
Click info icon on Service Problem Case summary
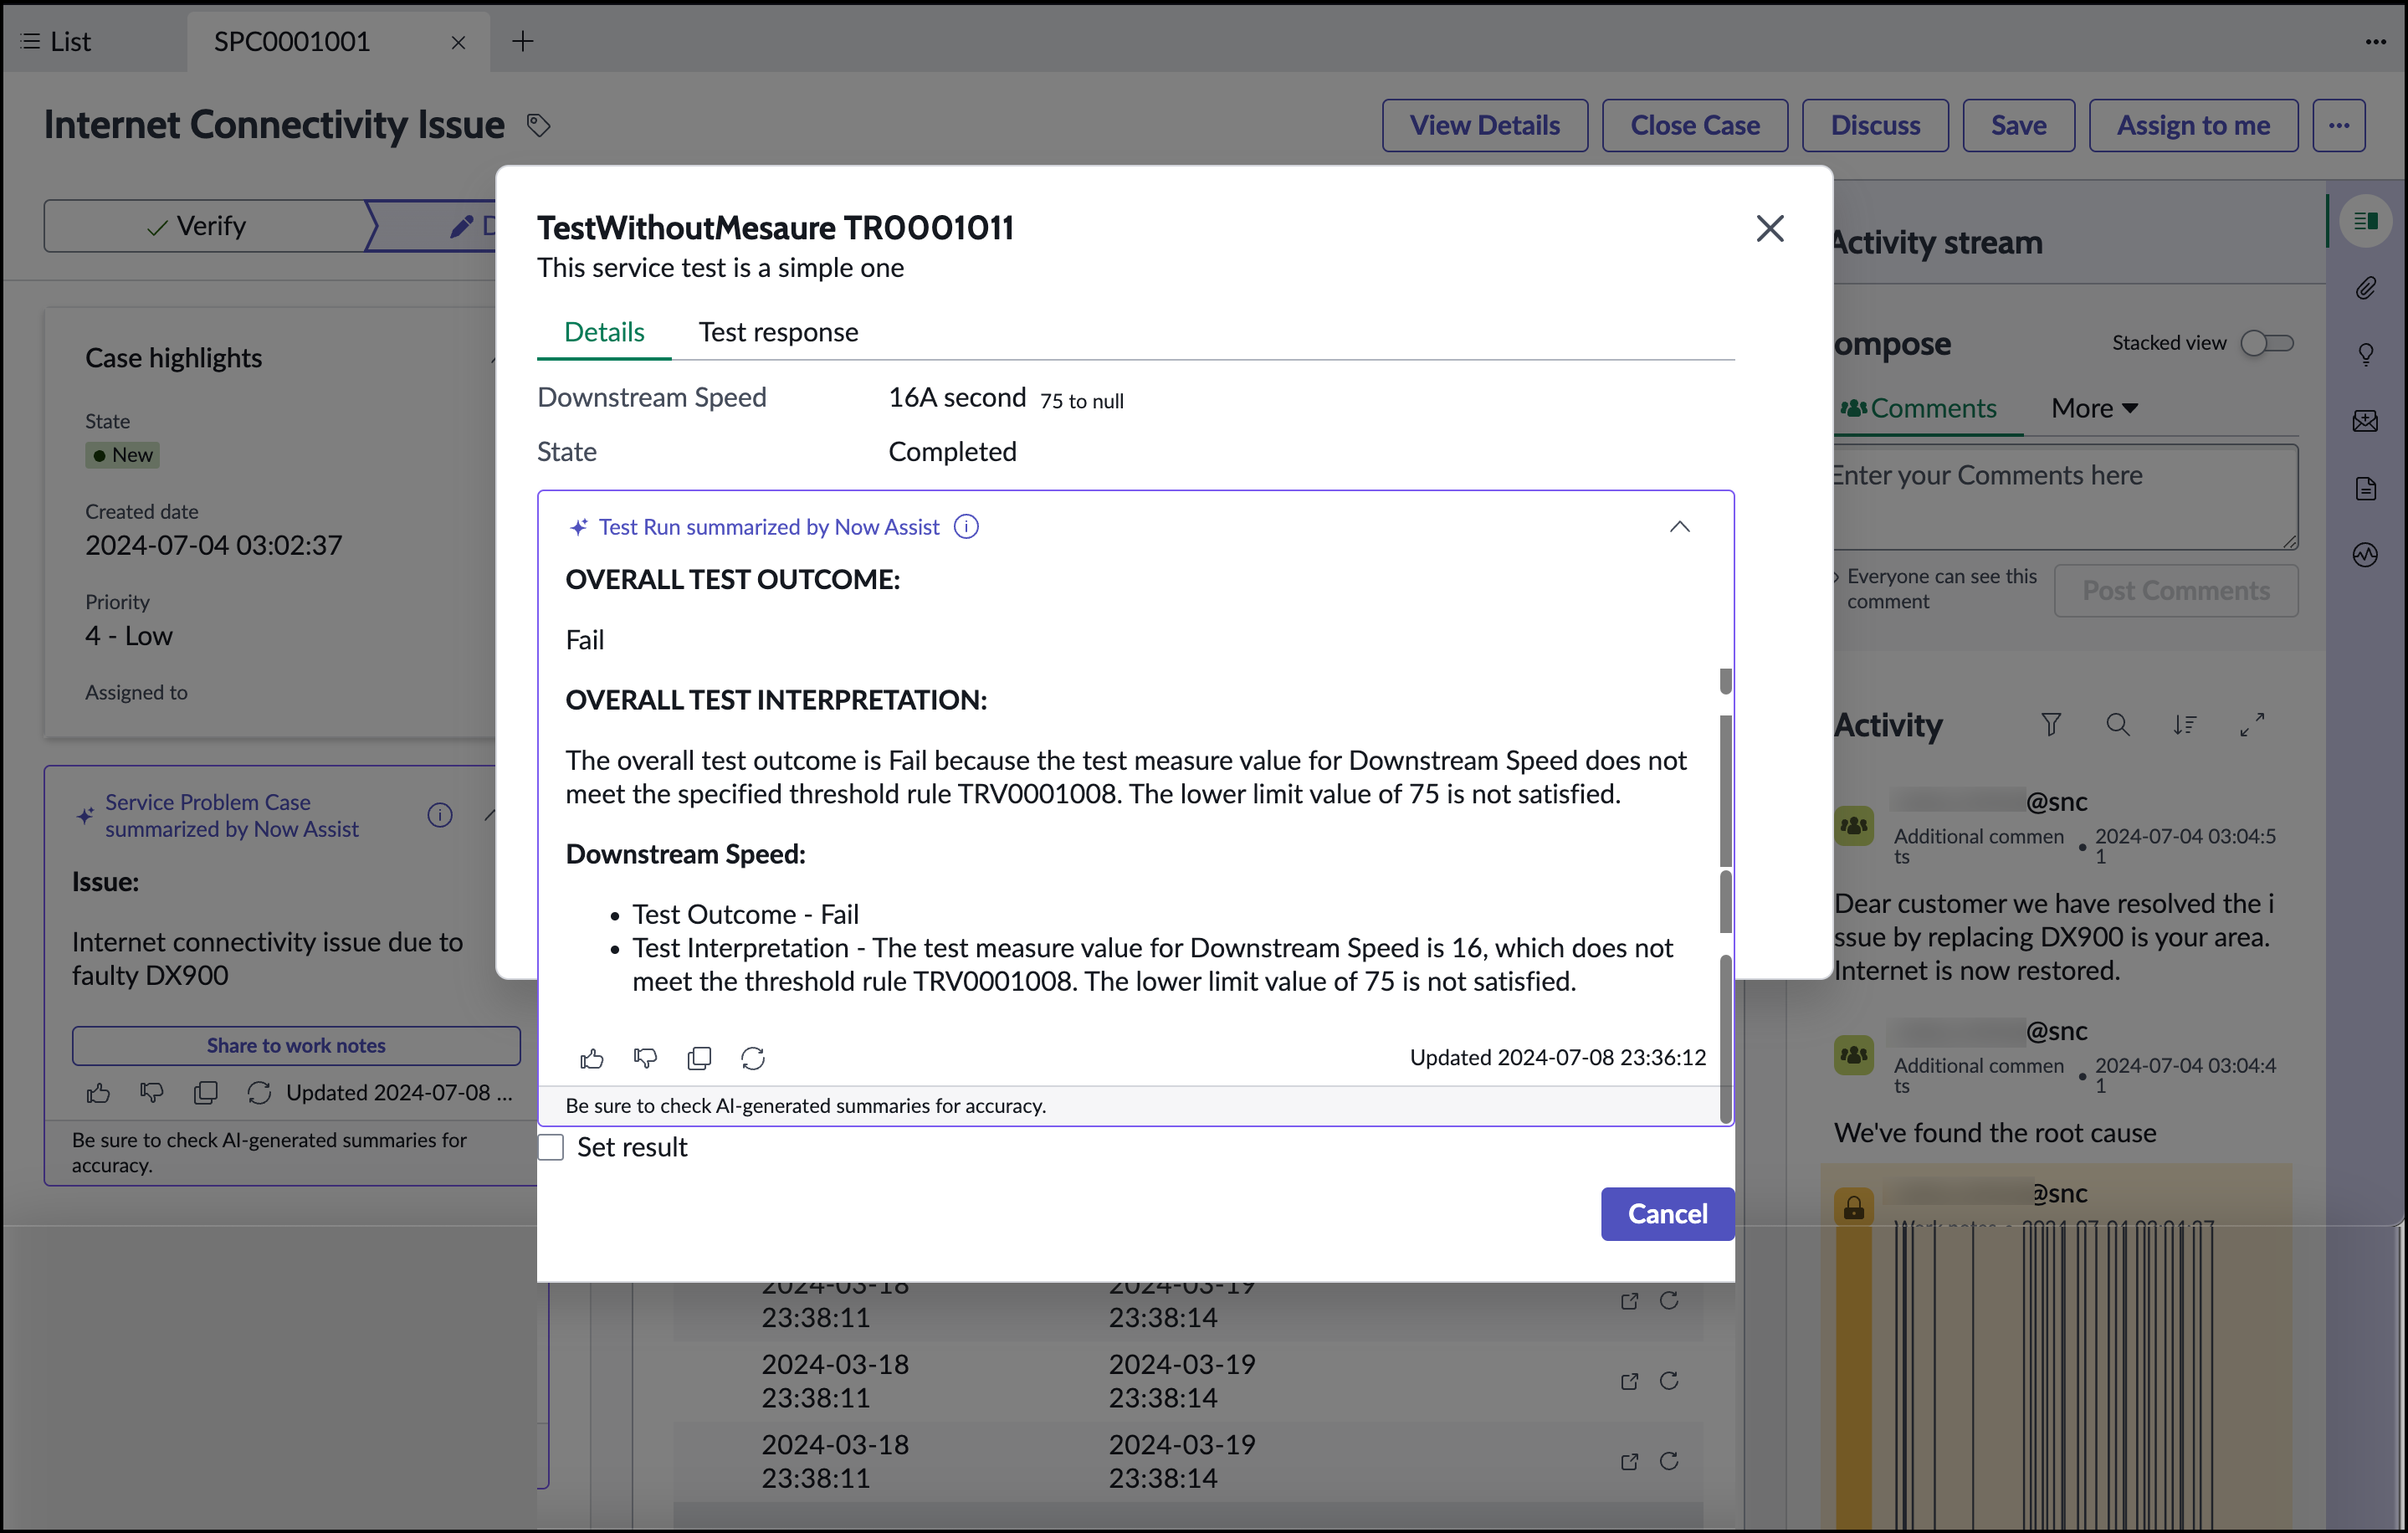click(x=440, y=815)
